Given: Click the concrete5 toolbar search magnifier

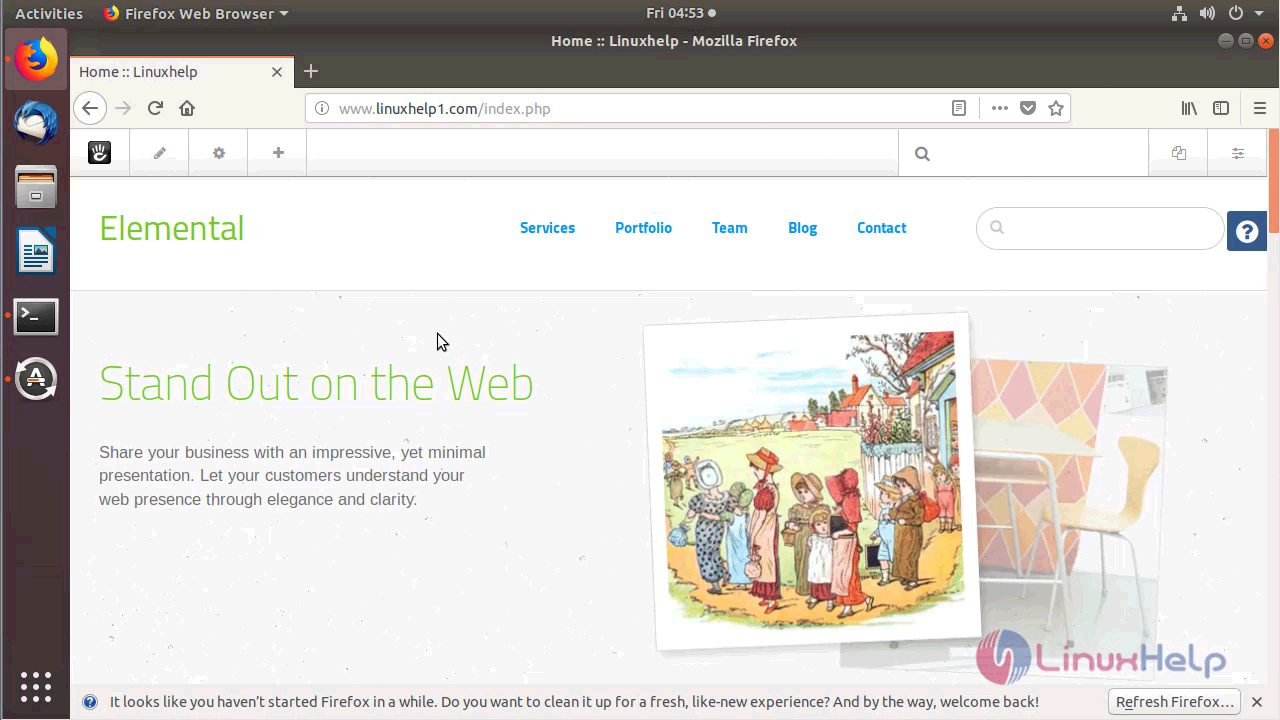Looking at the screenshot, I should pyautogui.click(x=922, y=154).
